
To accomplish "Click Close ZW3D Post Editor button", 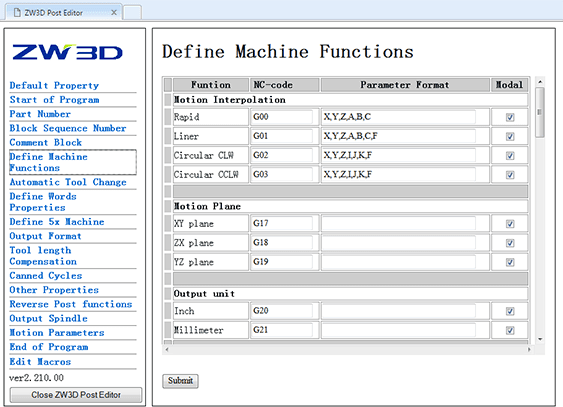I will point(76,395).
